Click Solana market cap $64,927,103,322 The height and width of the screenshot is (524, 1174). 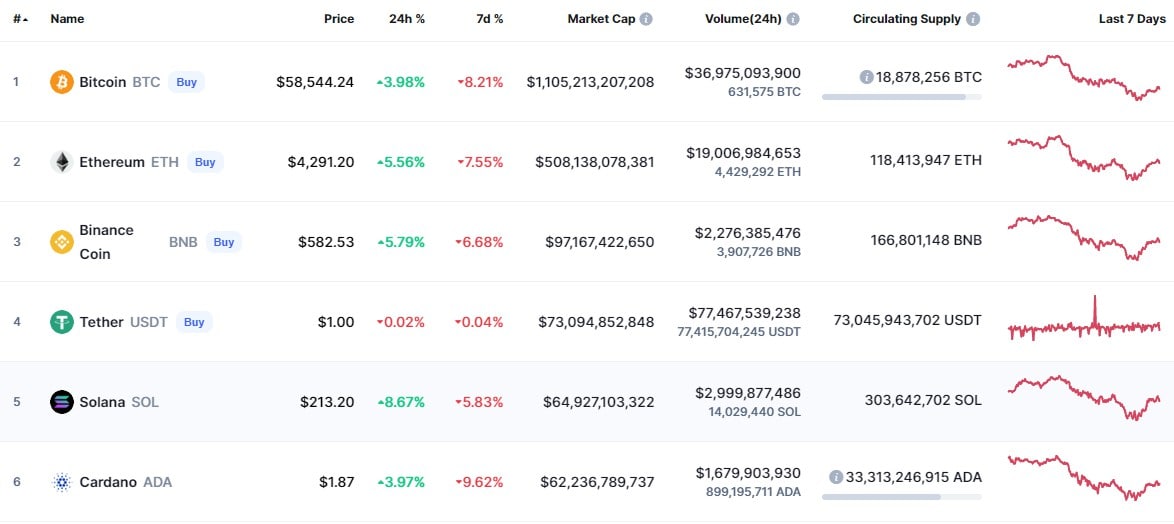coord(598,403)
